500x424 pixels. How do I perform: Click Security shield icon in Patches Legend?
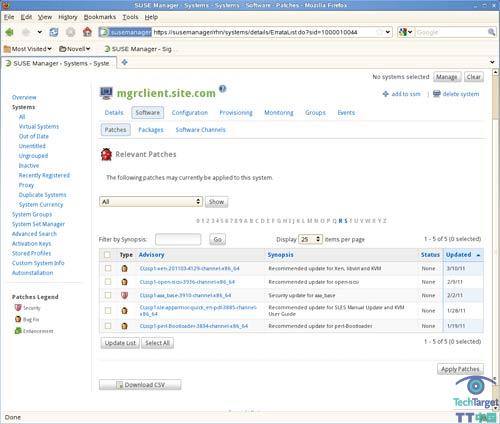pyautogui.click(x=18, y=308)
